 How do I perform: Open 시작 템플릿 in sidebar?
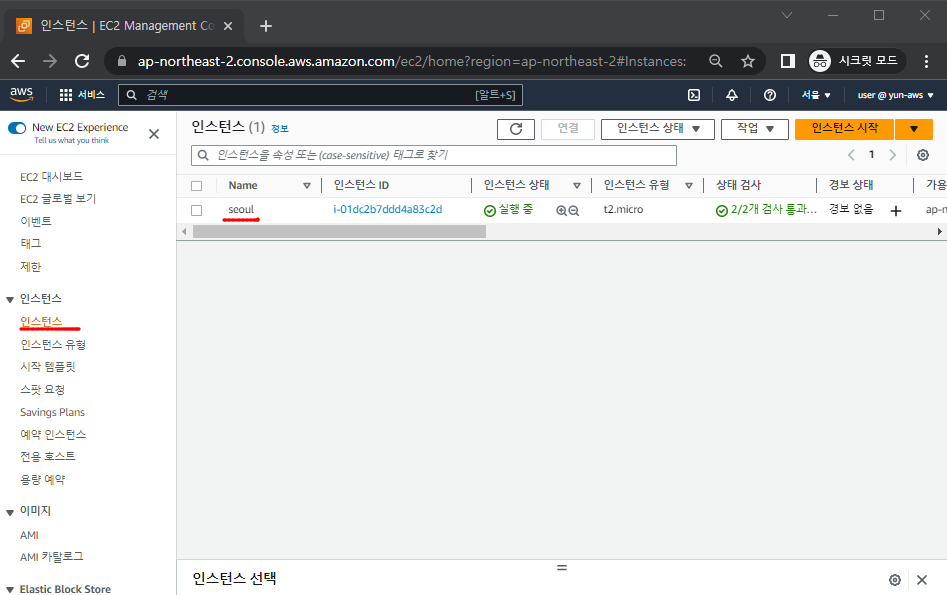[48, 367]
